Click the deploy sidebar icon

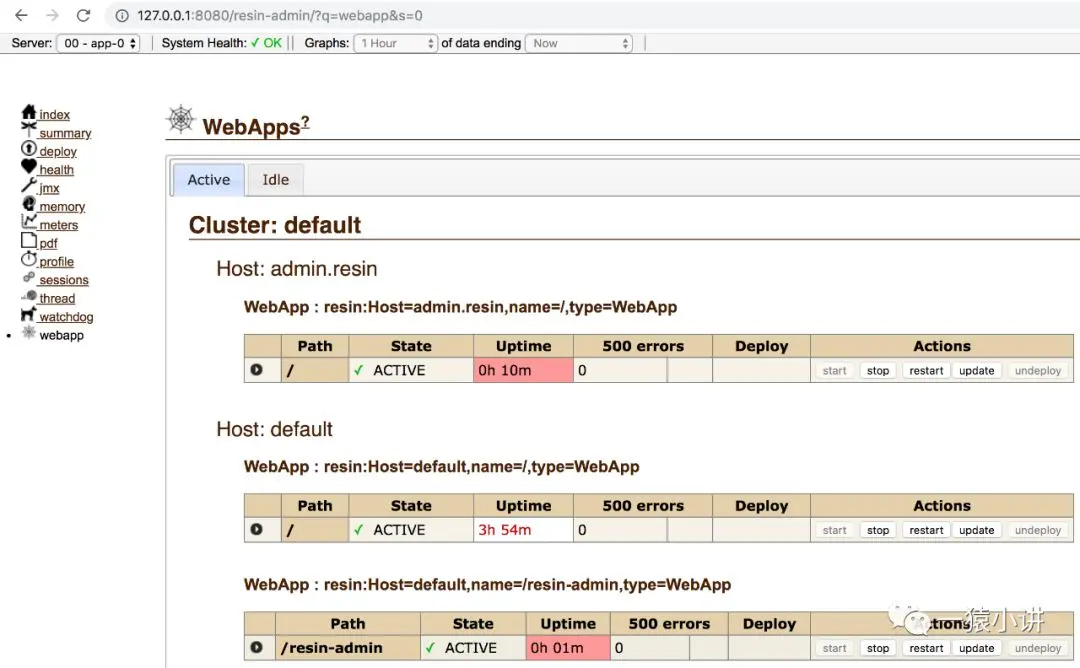click(x=28, y=148)
